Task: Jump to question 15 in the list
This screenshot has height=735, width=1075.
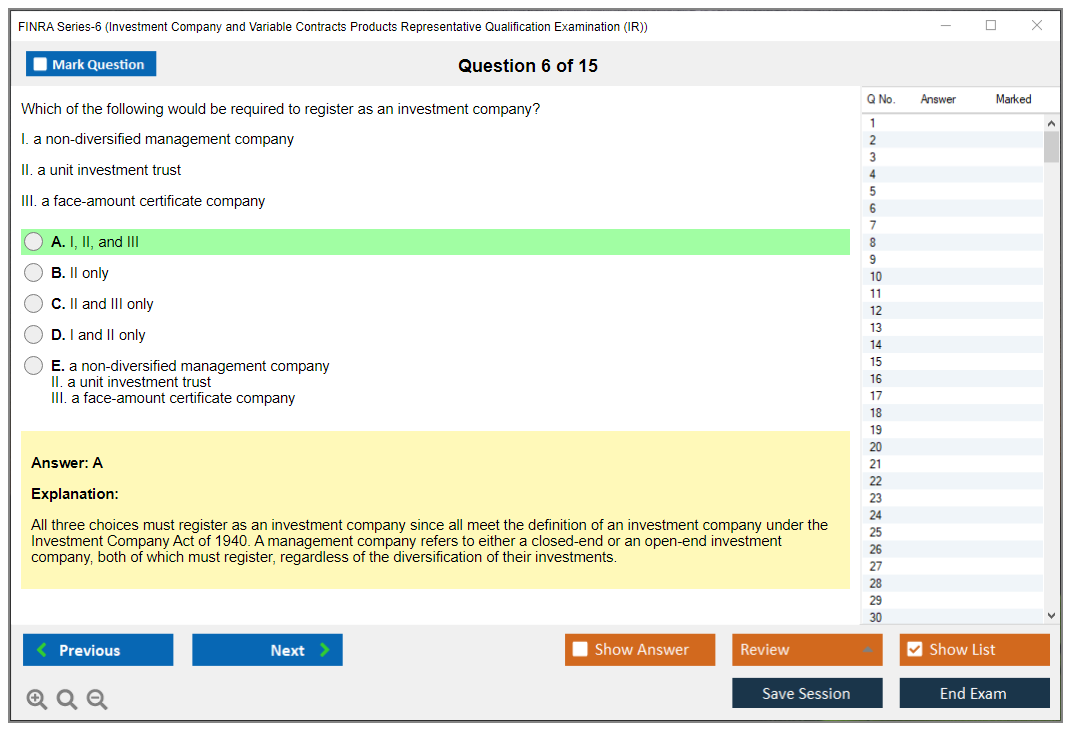Action: coord(876,362)
